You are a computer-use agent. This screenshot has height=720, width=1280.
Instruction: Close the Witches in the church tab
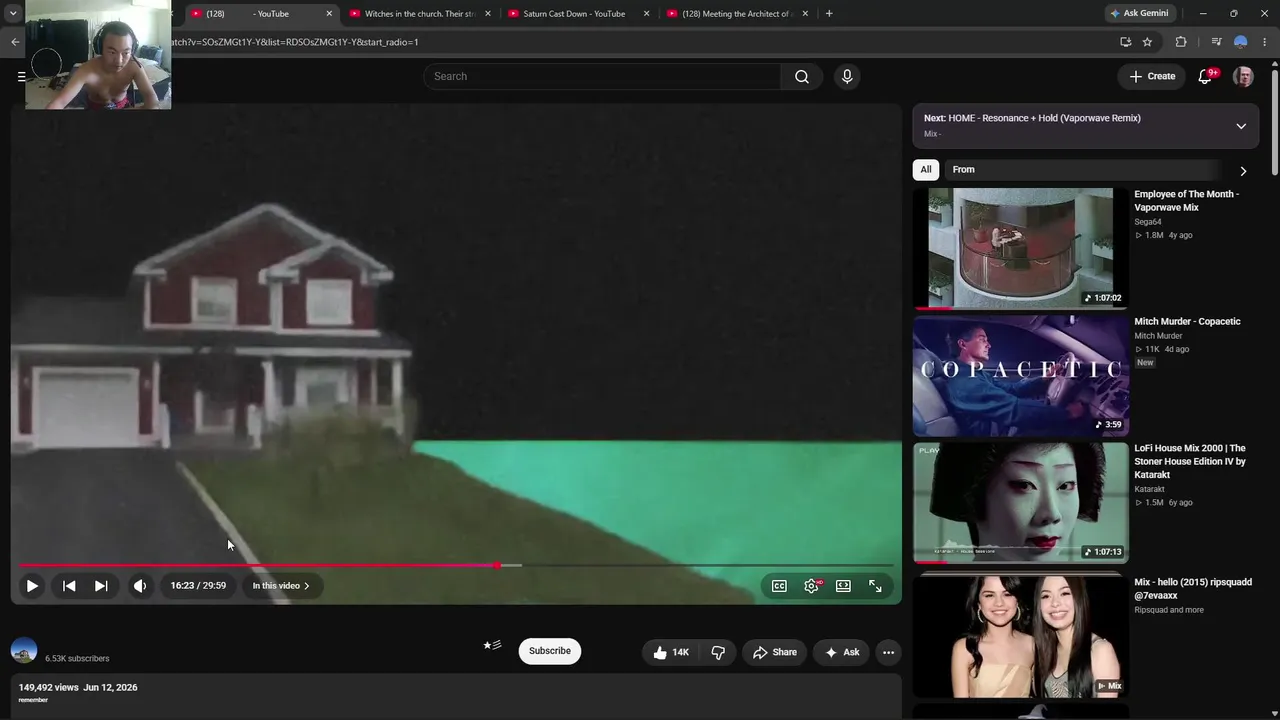pos(488,14)
